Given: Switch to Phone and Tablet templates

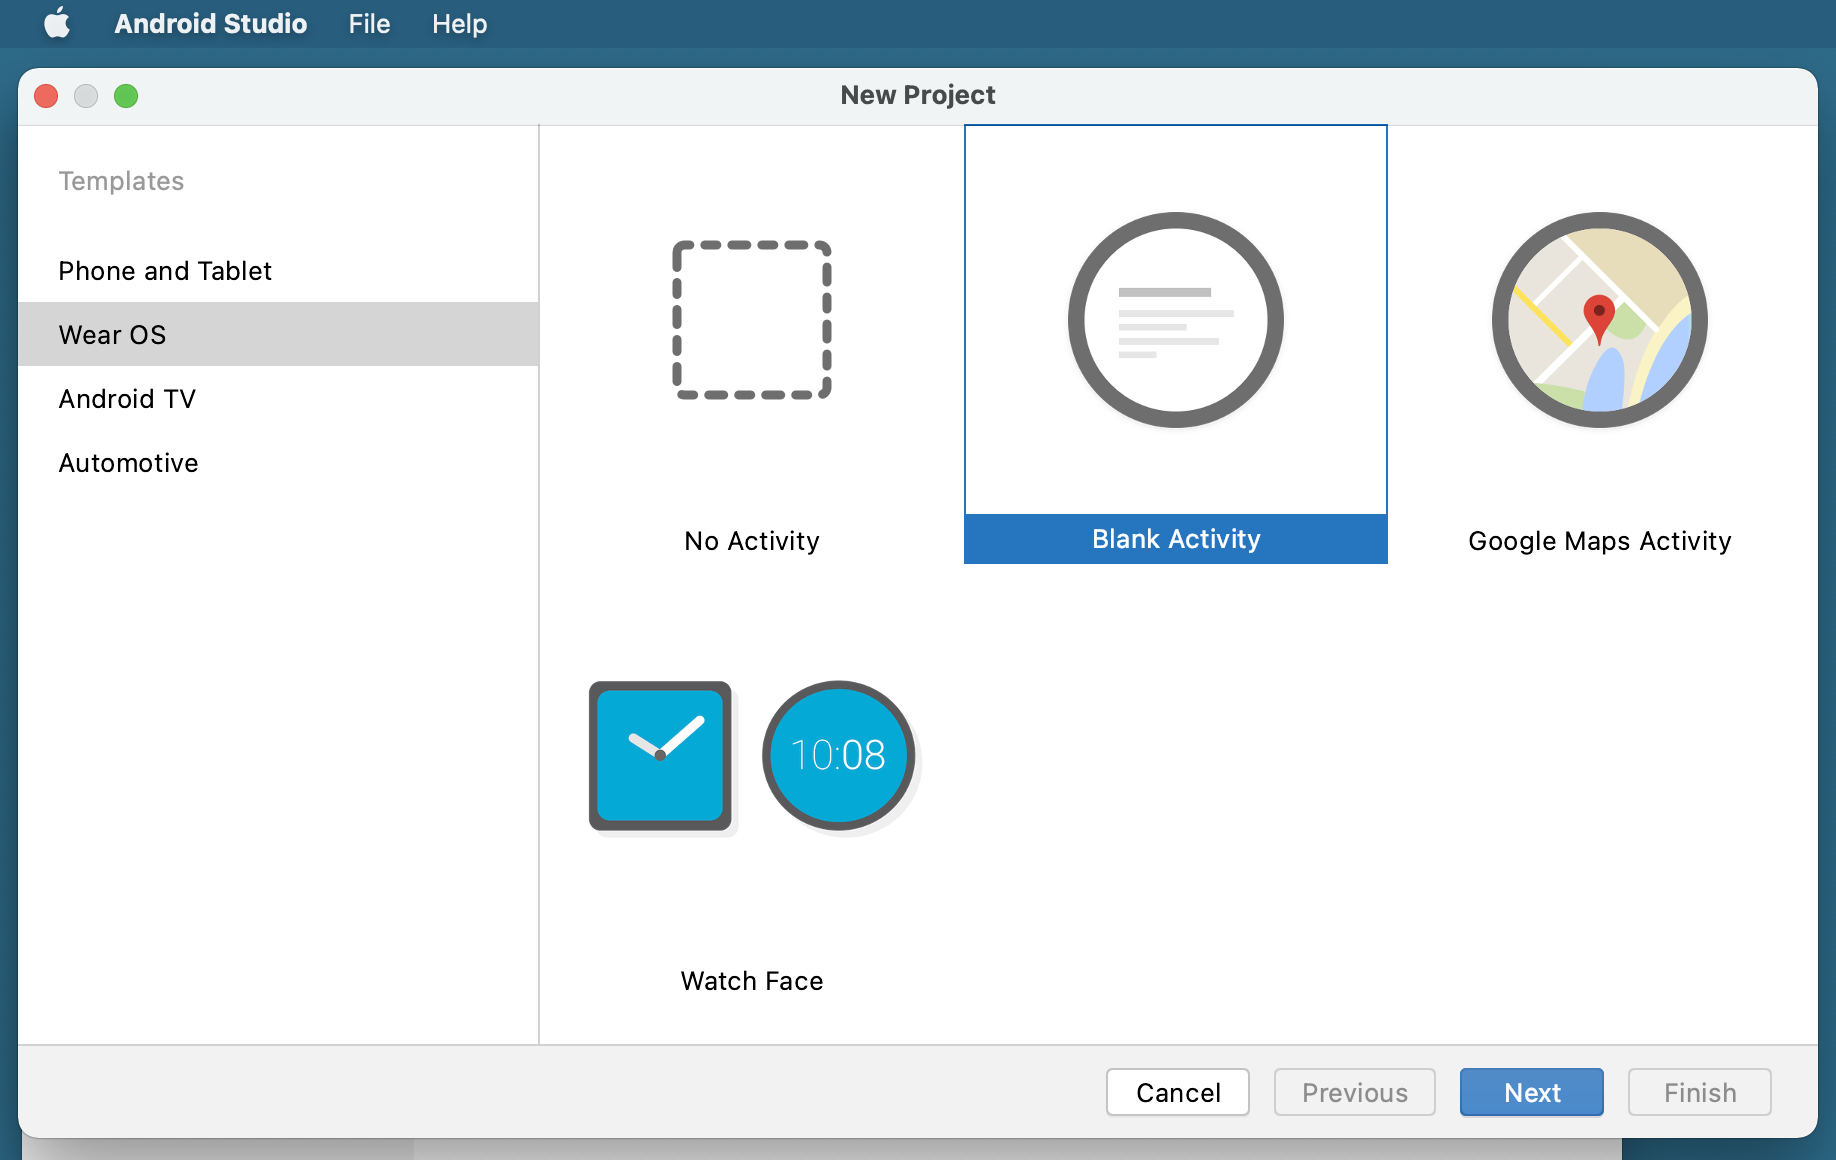Looking at the screenshot, I should [278, 271].
